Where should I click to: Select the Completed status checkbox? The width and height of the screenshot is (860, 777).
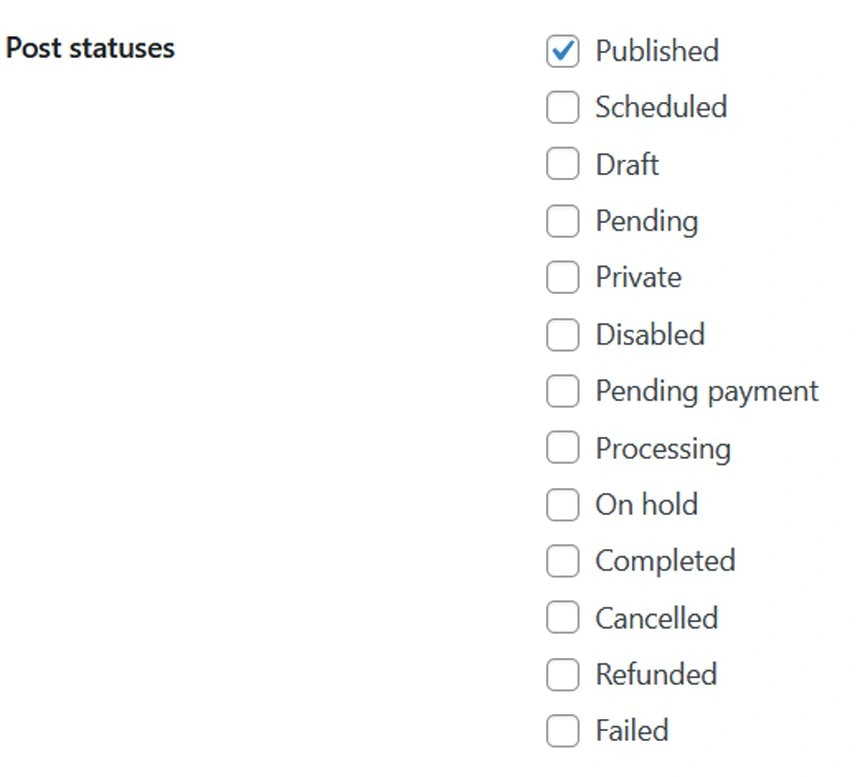[x=563, y=561]
